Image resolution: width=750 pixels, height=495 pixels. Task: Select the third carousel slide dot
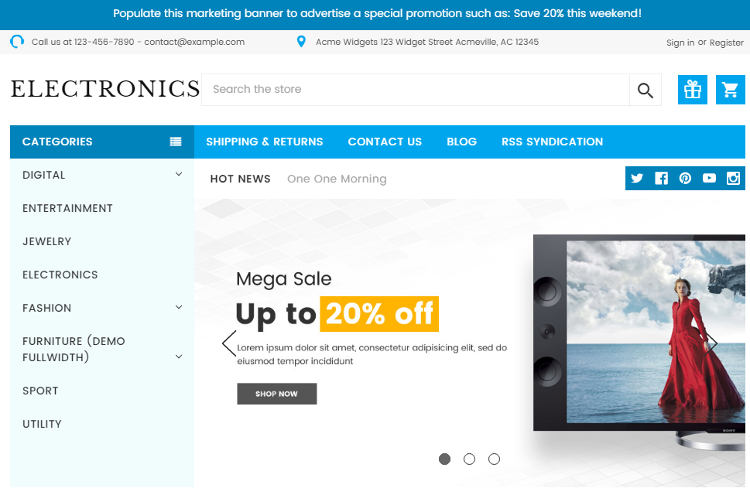click(x=494, y=459)
